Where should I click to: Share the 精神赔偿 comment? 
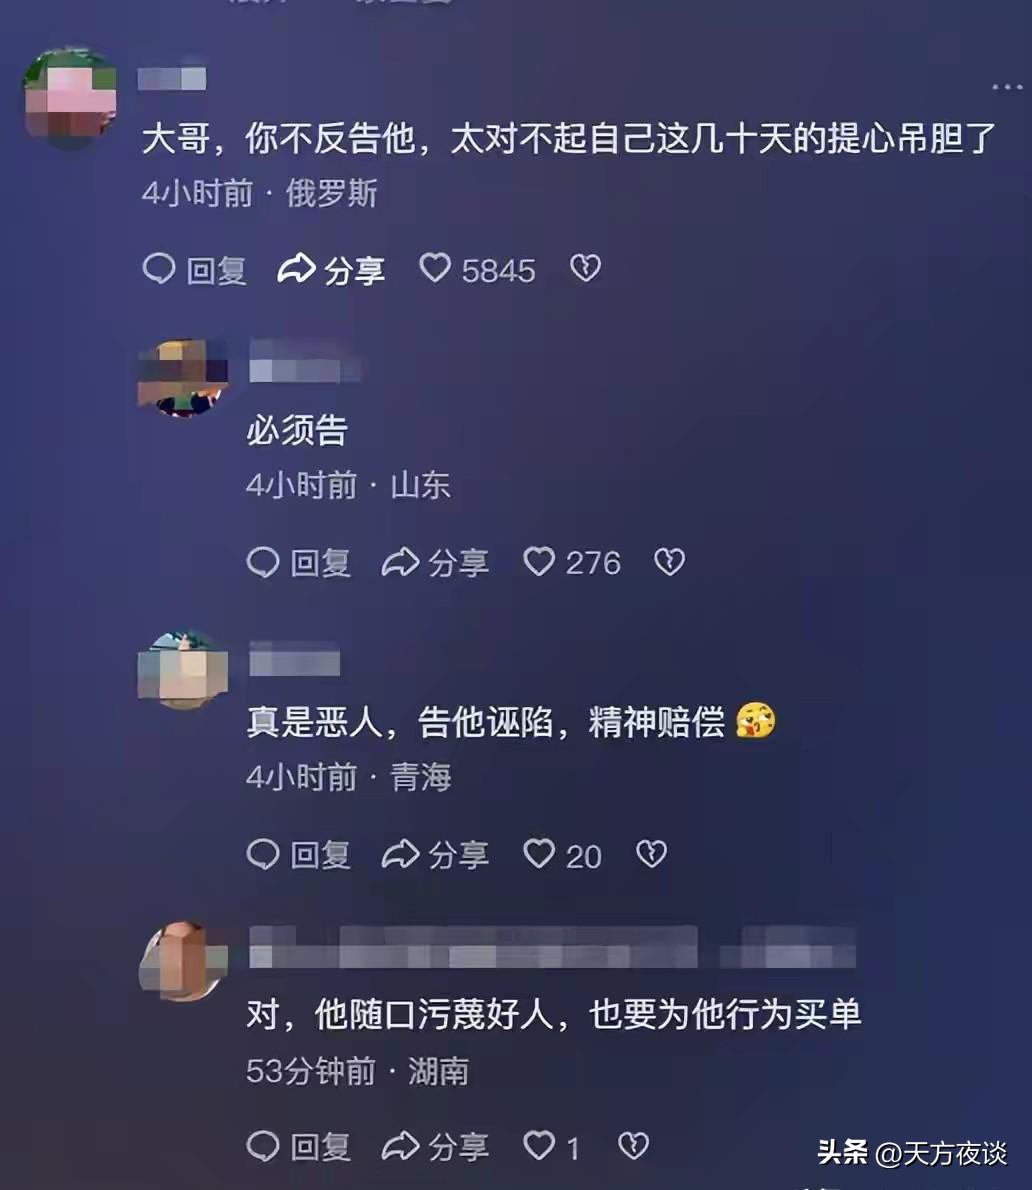pos(435,855)
